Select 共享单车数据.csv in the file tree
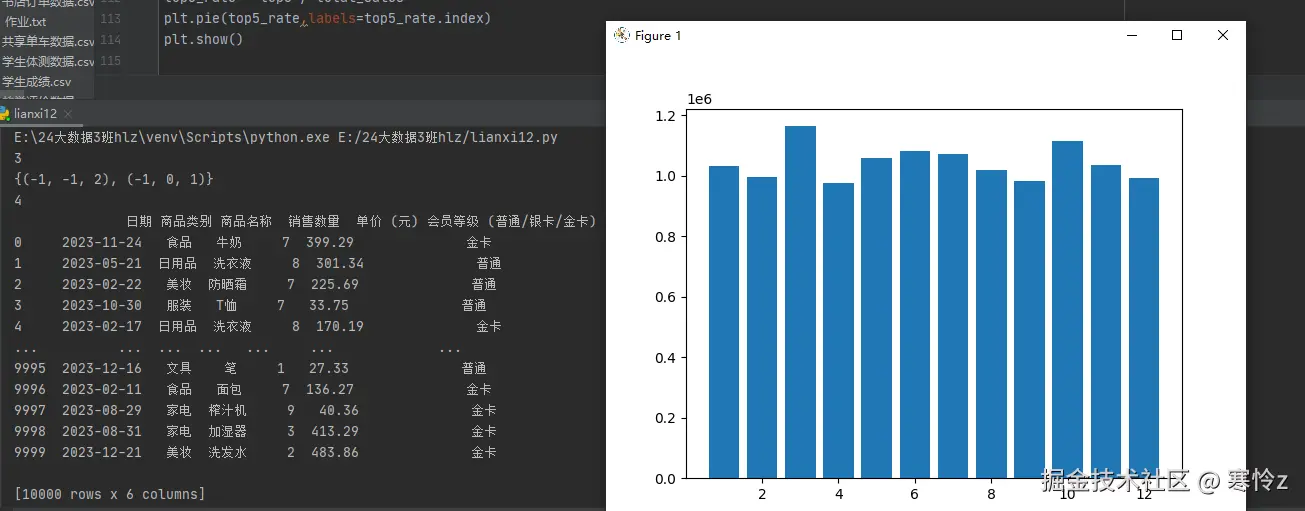 coord(48,42)
